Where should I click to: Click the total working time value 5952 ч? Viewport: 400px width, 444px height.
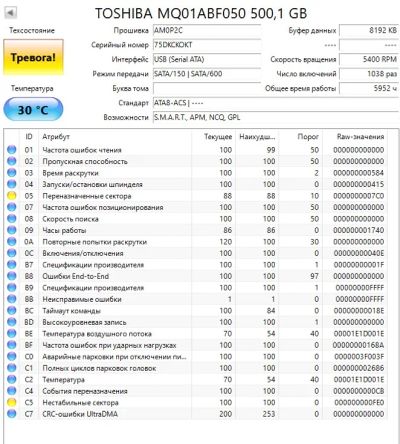(369, 89)
